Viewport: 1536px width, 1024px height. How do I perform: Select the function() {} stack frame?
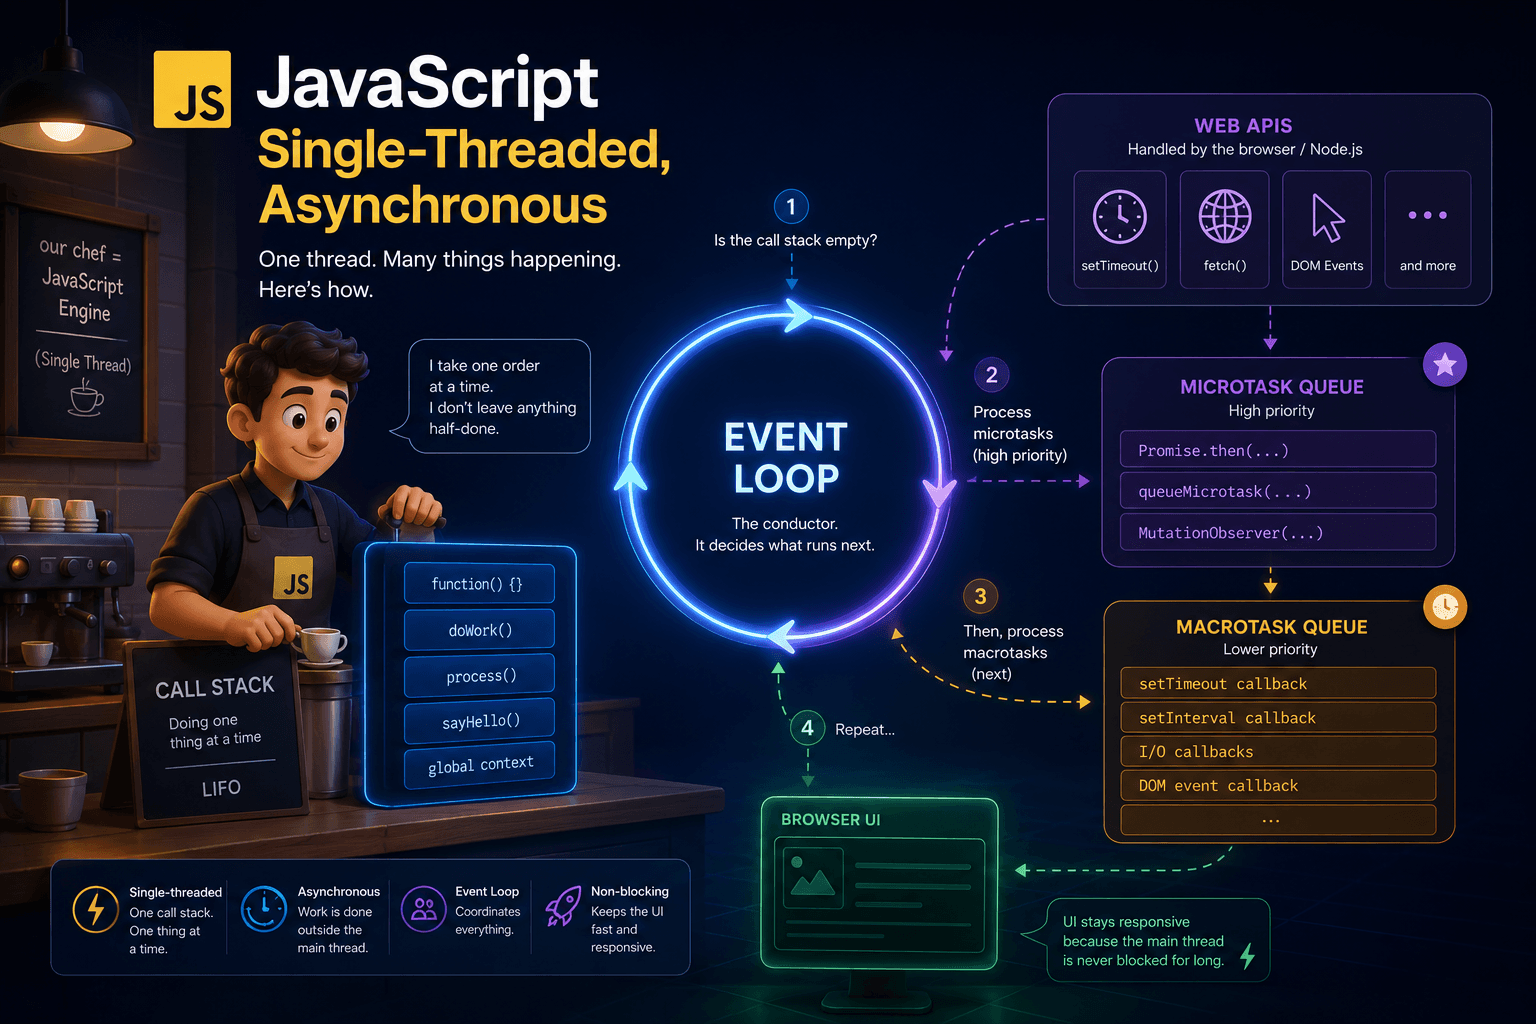tap(478, 583)
